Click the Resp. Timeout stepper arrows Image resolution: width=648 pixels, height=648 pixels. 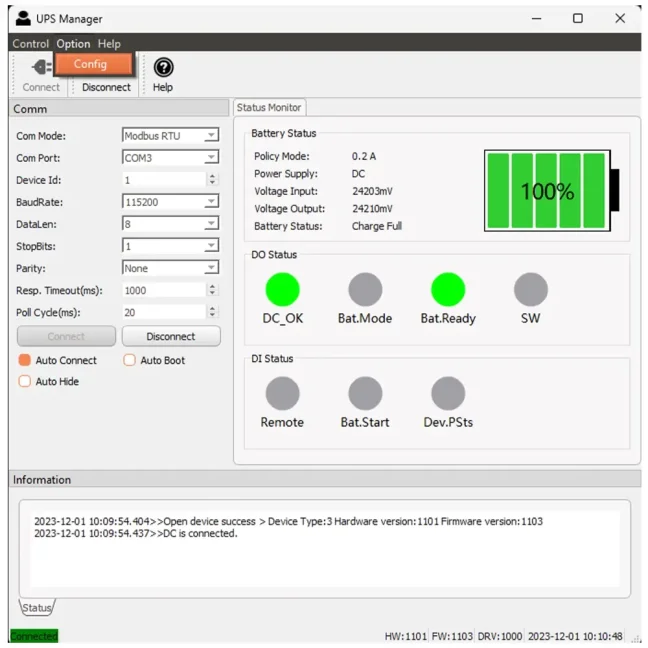click(212, 290)
